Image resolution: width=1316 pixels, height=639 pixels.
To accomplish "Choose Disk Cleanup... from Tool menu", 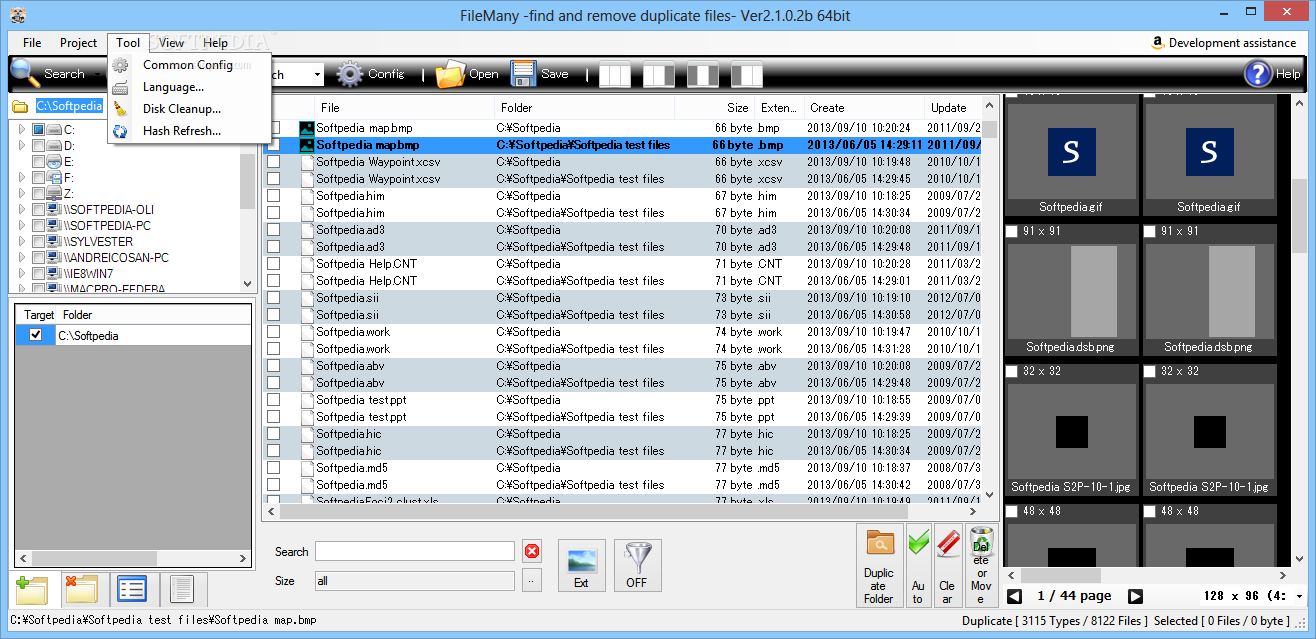I will click(x=188, y=109).
